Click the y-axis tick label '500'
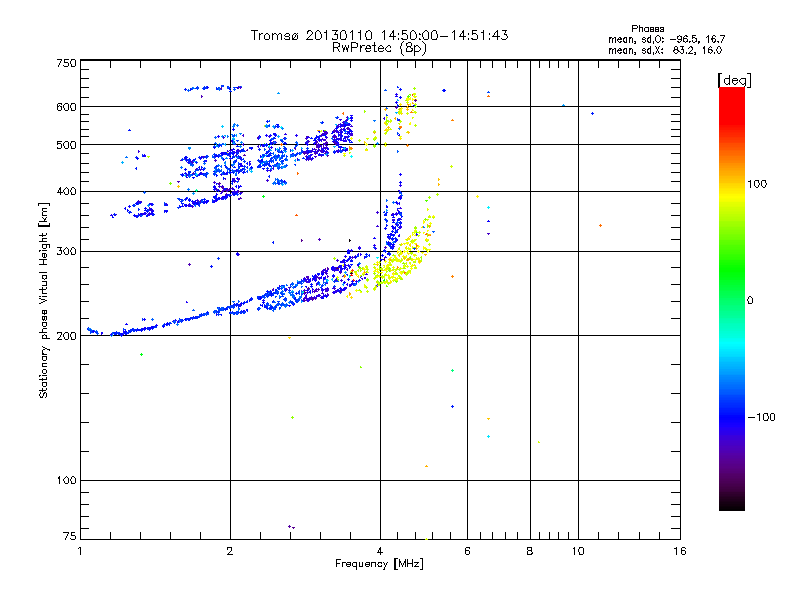 tap(66, 145)
